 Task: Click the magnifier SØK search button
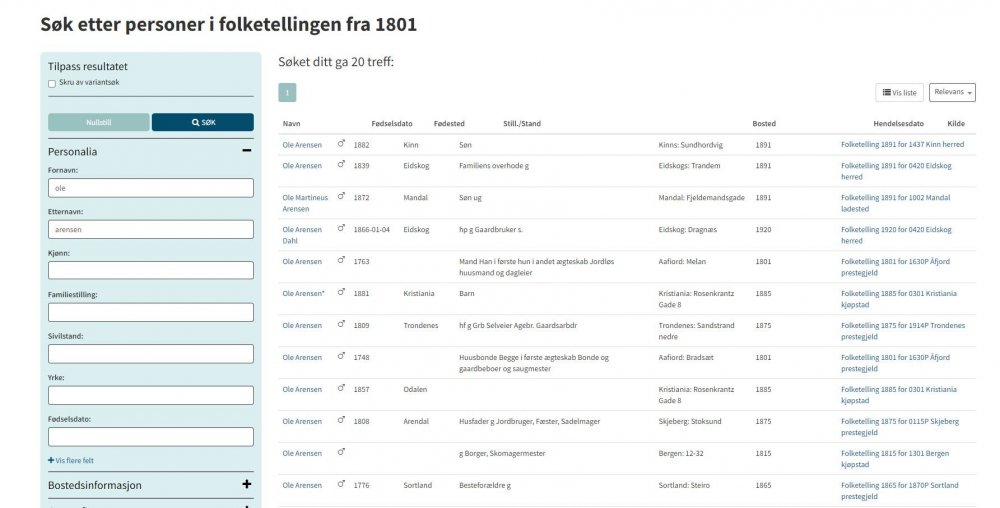coord(203,122)
